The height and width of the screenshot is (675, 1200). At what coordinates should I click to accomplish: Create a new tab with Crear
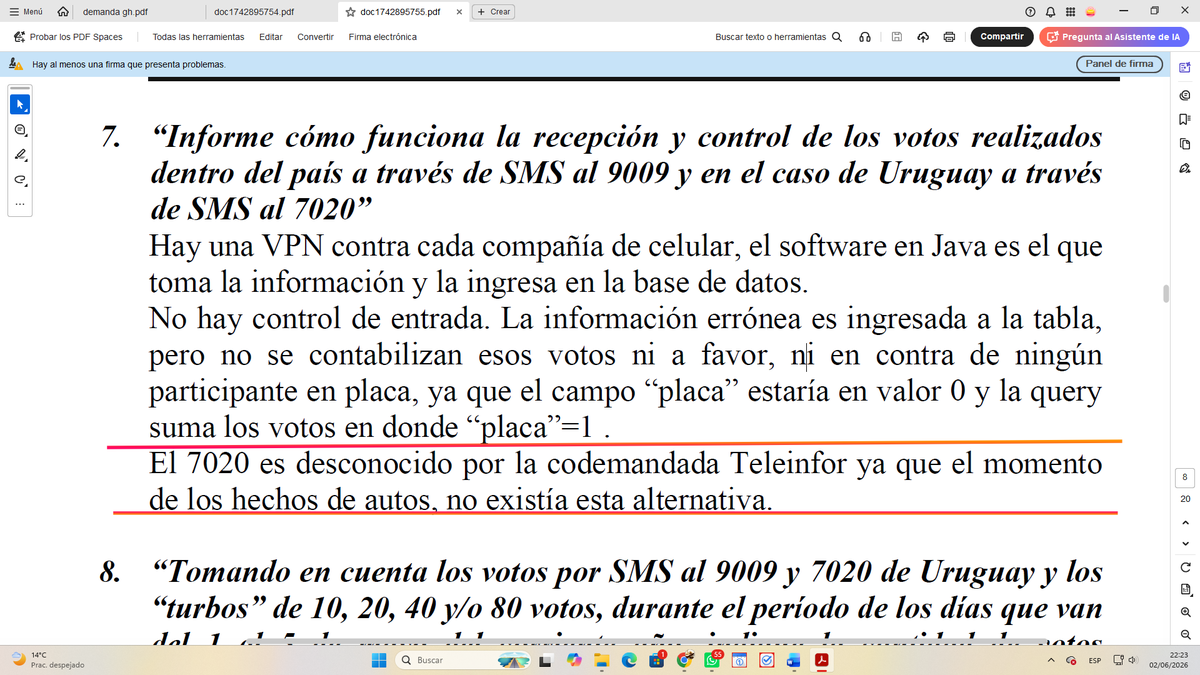[493, 12]
